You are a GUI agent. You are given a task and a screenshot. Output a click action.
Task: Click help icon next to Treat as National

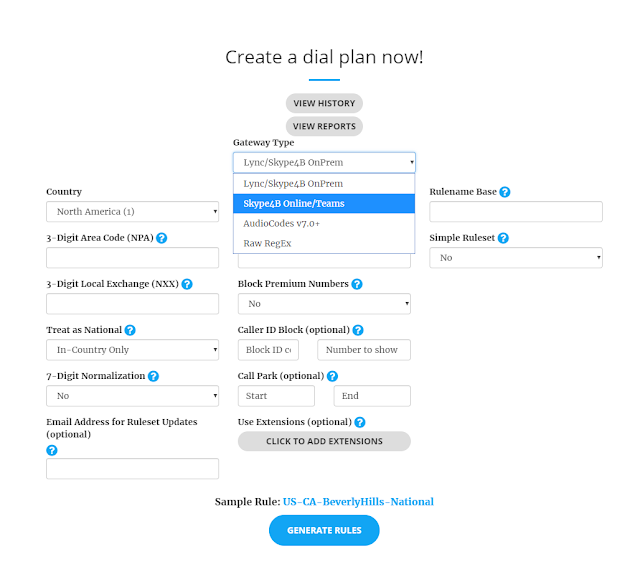(x=130, y=330)
